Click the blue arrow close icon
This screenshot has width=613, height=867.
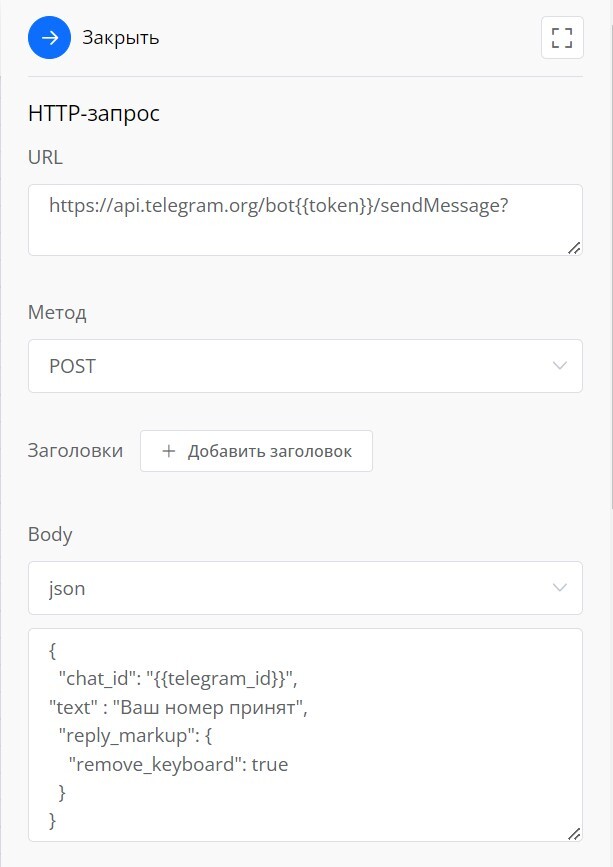coord(50,39)
